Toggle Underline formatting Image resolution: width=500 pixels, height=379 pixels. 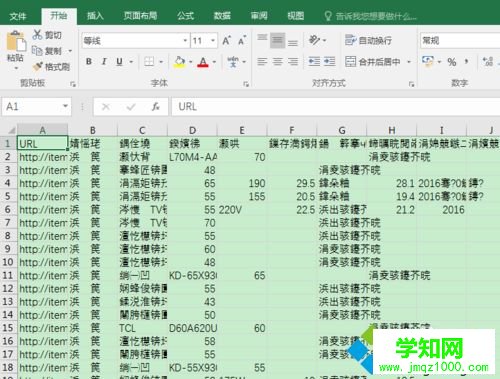(119, 61)
